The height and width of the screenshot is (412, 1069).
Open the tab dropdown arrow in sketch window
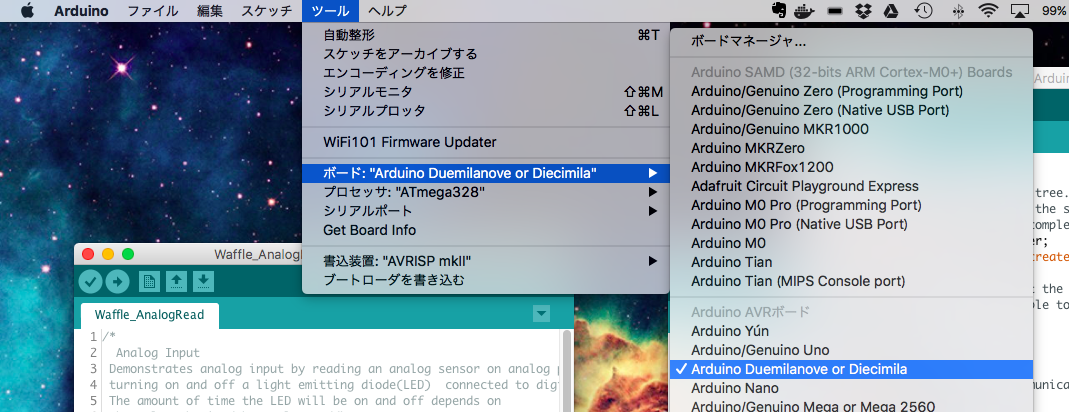[541, 313]
